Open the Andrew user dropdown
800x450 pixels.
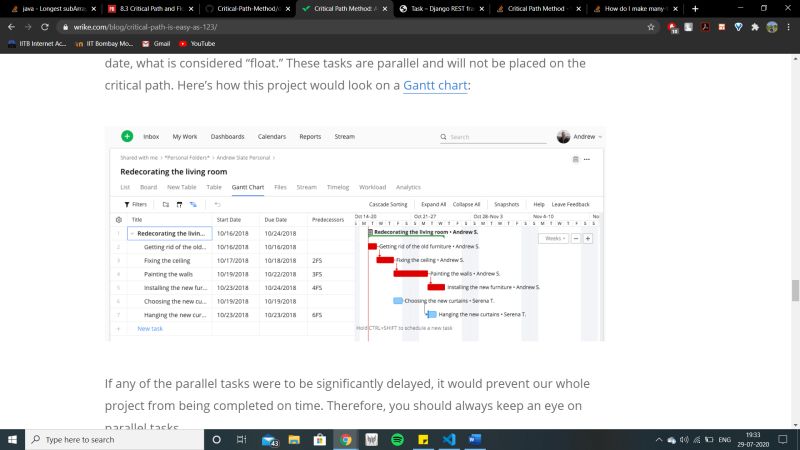[x=580, y=137]
